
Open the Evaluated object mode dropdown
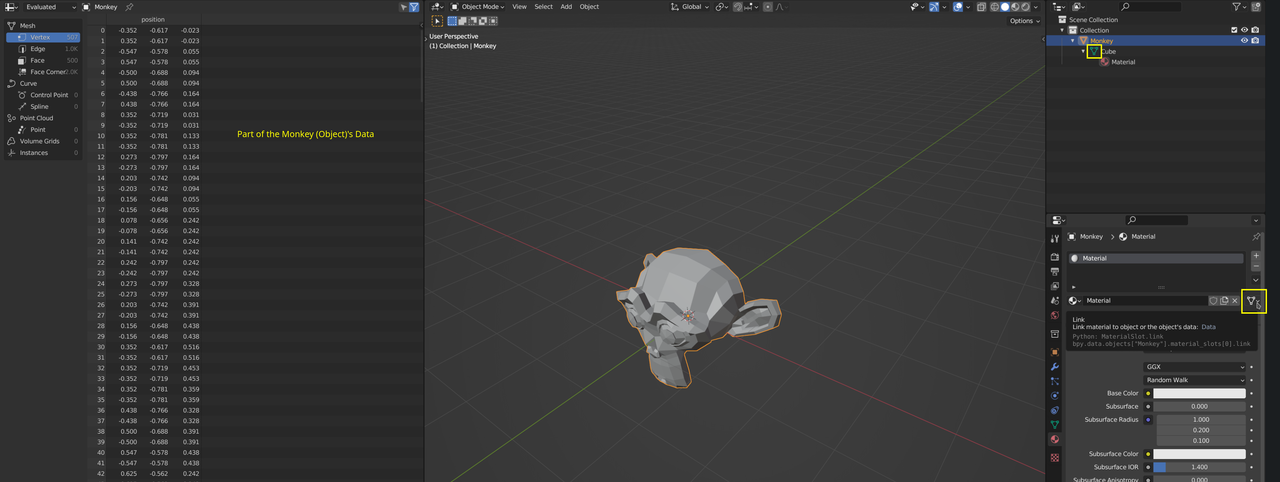51,6
